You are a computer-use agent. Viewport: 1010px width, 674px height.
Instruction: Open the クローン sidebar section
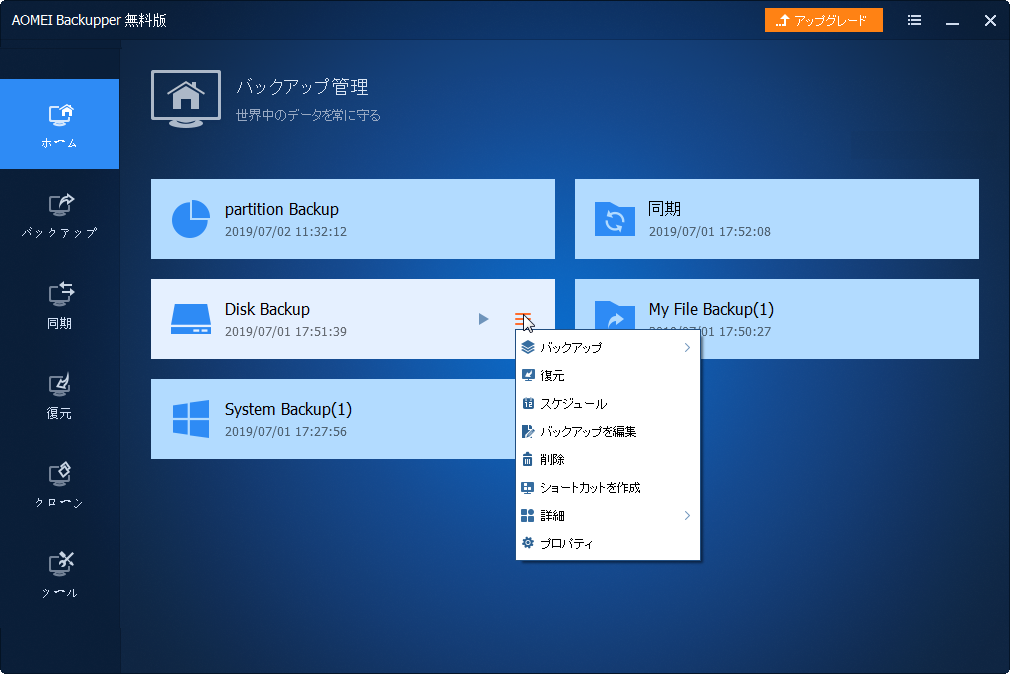[59, 485]
